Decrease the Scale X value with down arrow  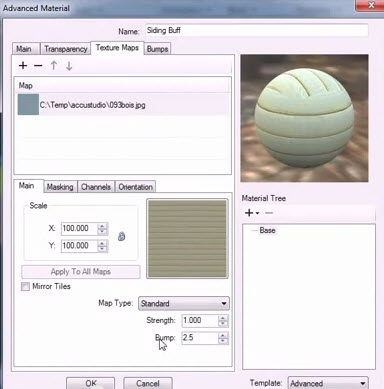coord(103,232)
